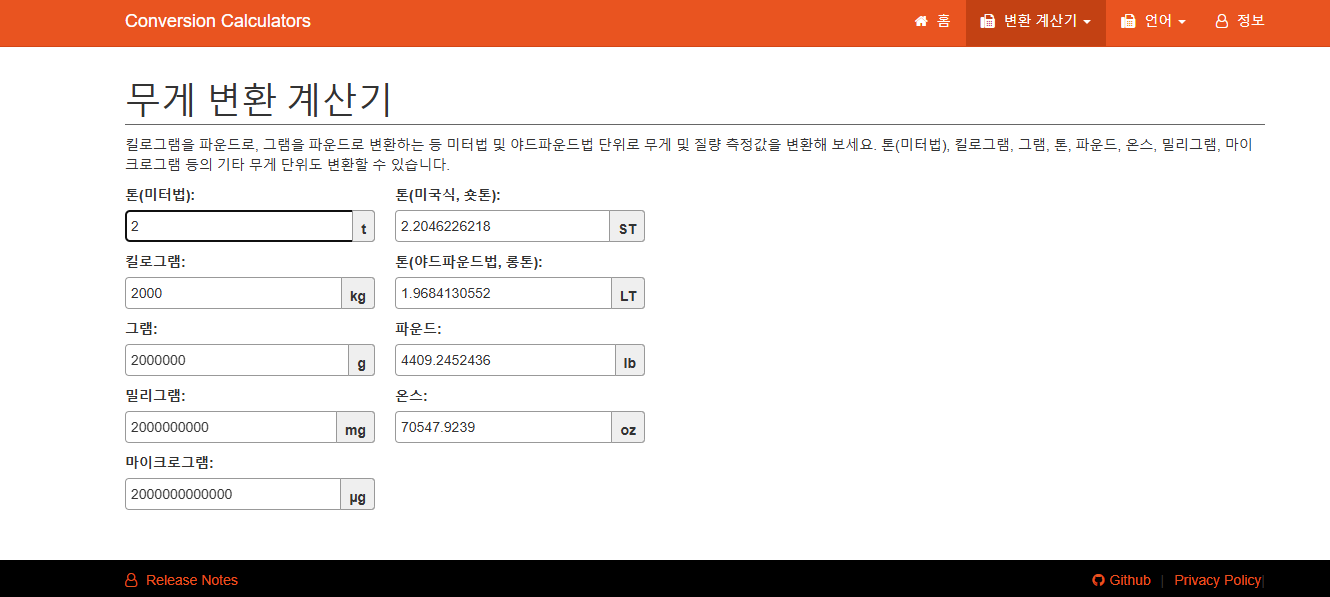Image resolution: width=1330 pixels, height=597 pixels.
Task: Open the 변환 계산기 dropdown menu
Action: click(1035, 20)
